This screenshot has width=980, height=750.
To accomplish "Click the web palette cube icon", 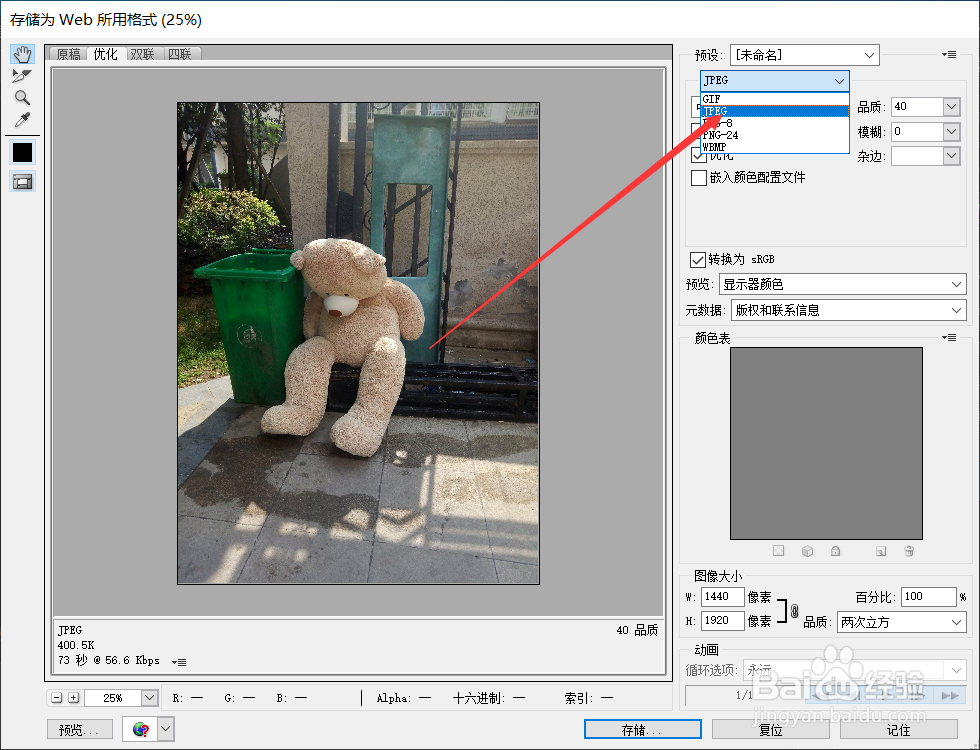I will 808,551.
